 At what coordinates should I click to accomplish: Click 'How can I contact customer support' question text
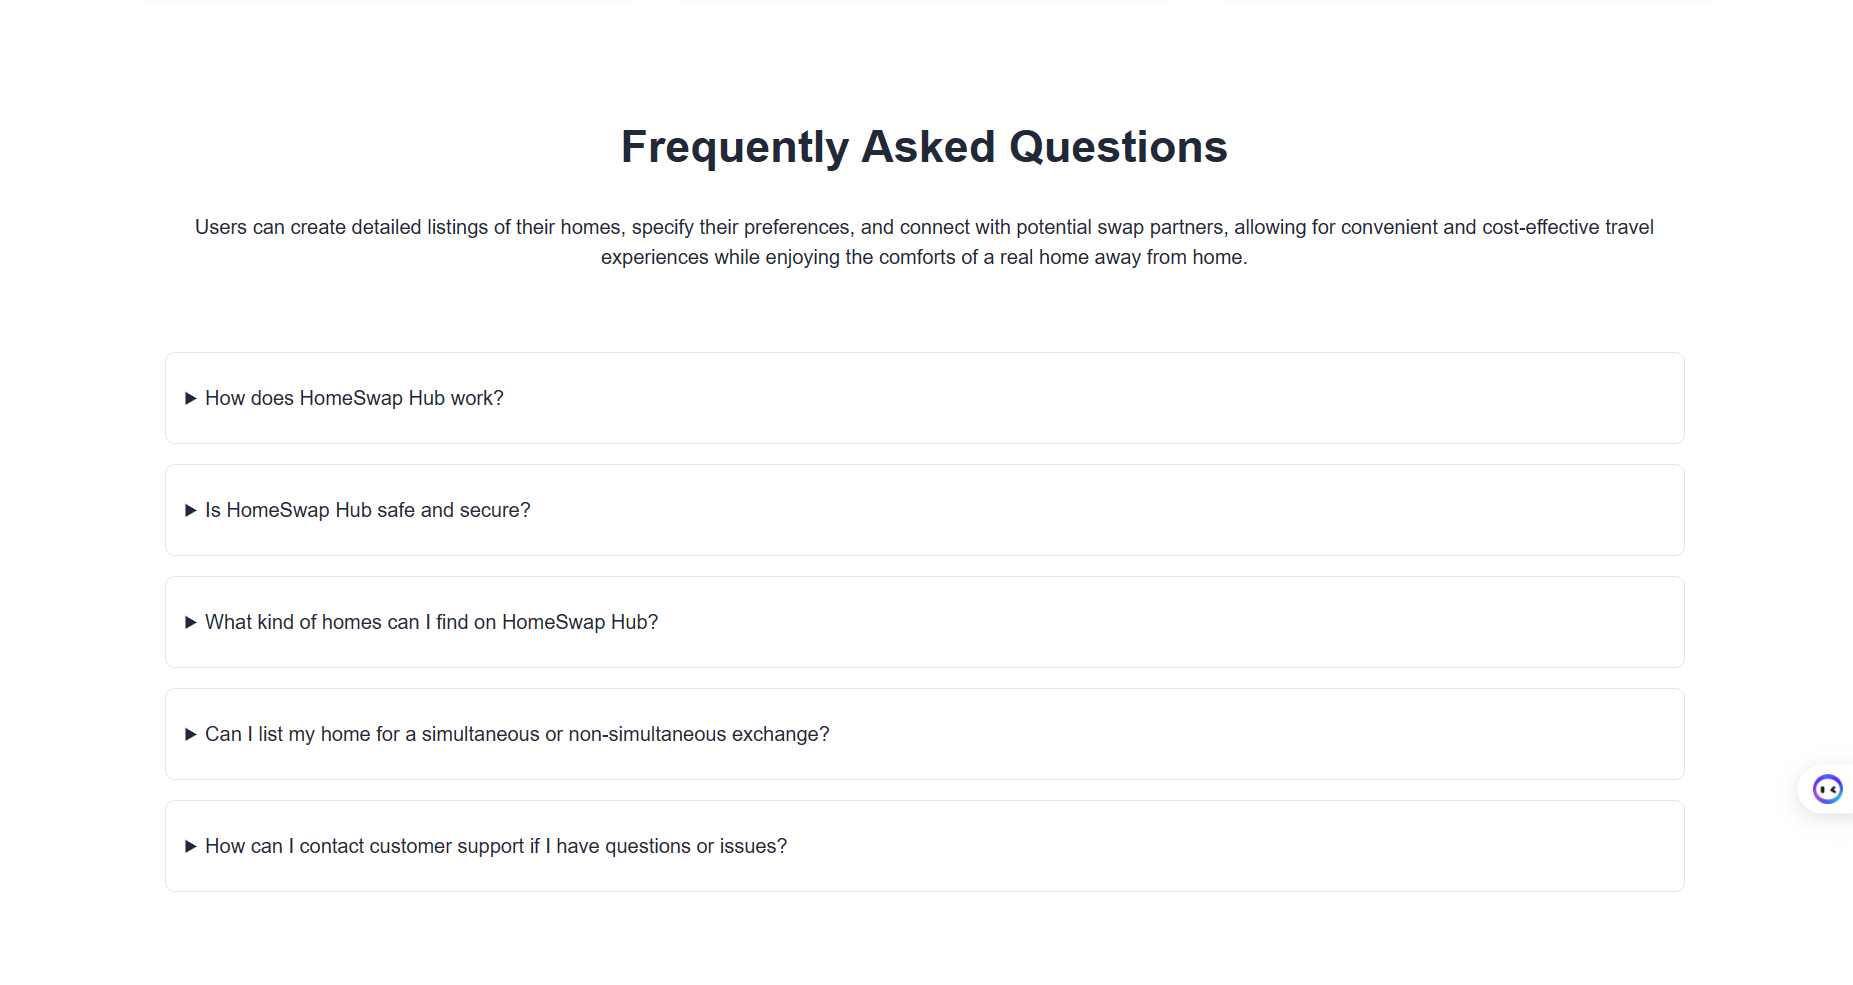point(496,846)
